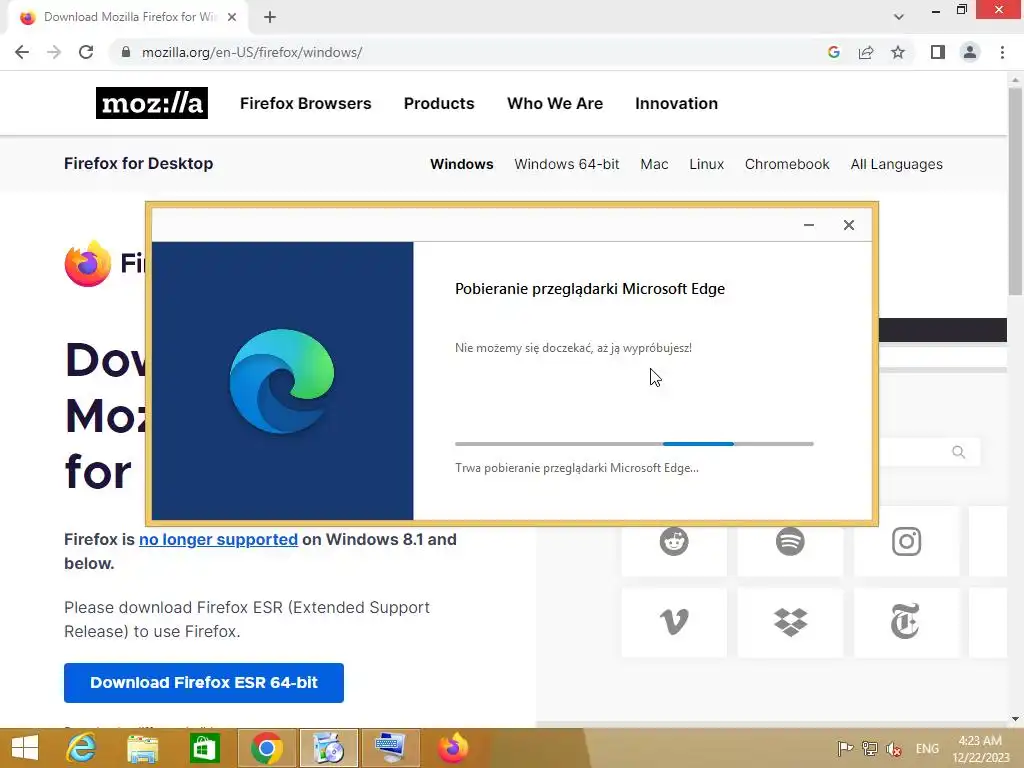Toggle Chrome side panel
This screenshot has height=768, width=1024.
(938, 52)
